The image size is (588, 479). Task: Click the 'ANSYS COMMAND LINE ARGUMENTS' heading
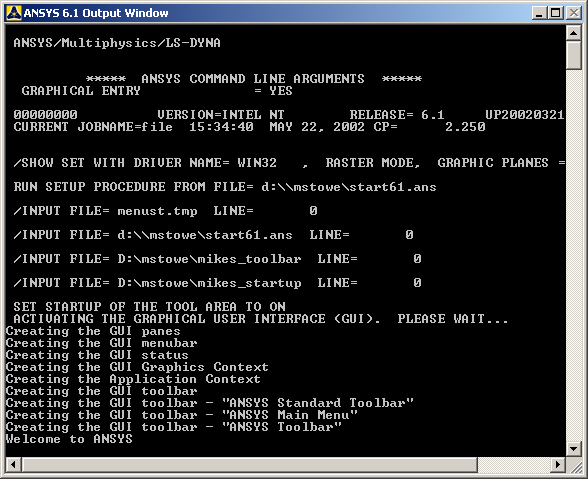[253, 79]
